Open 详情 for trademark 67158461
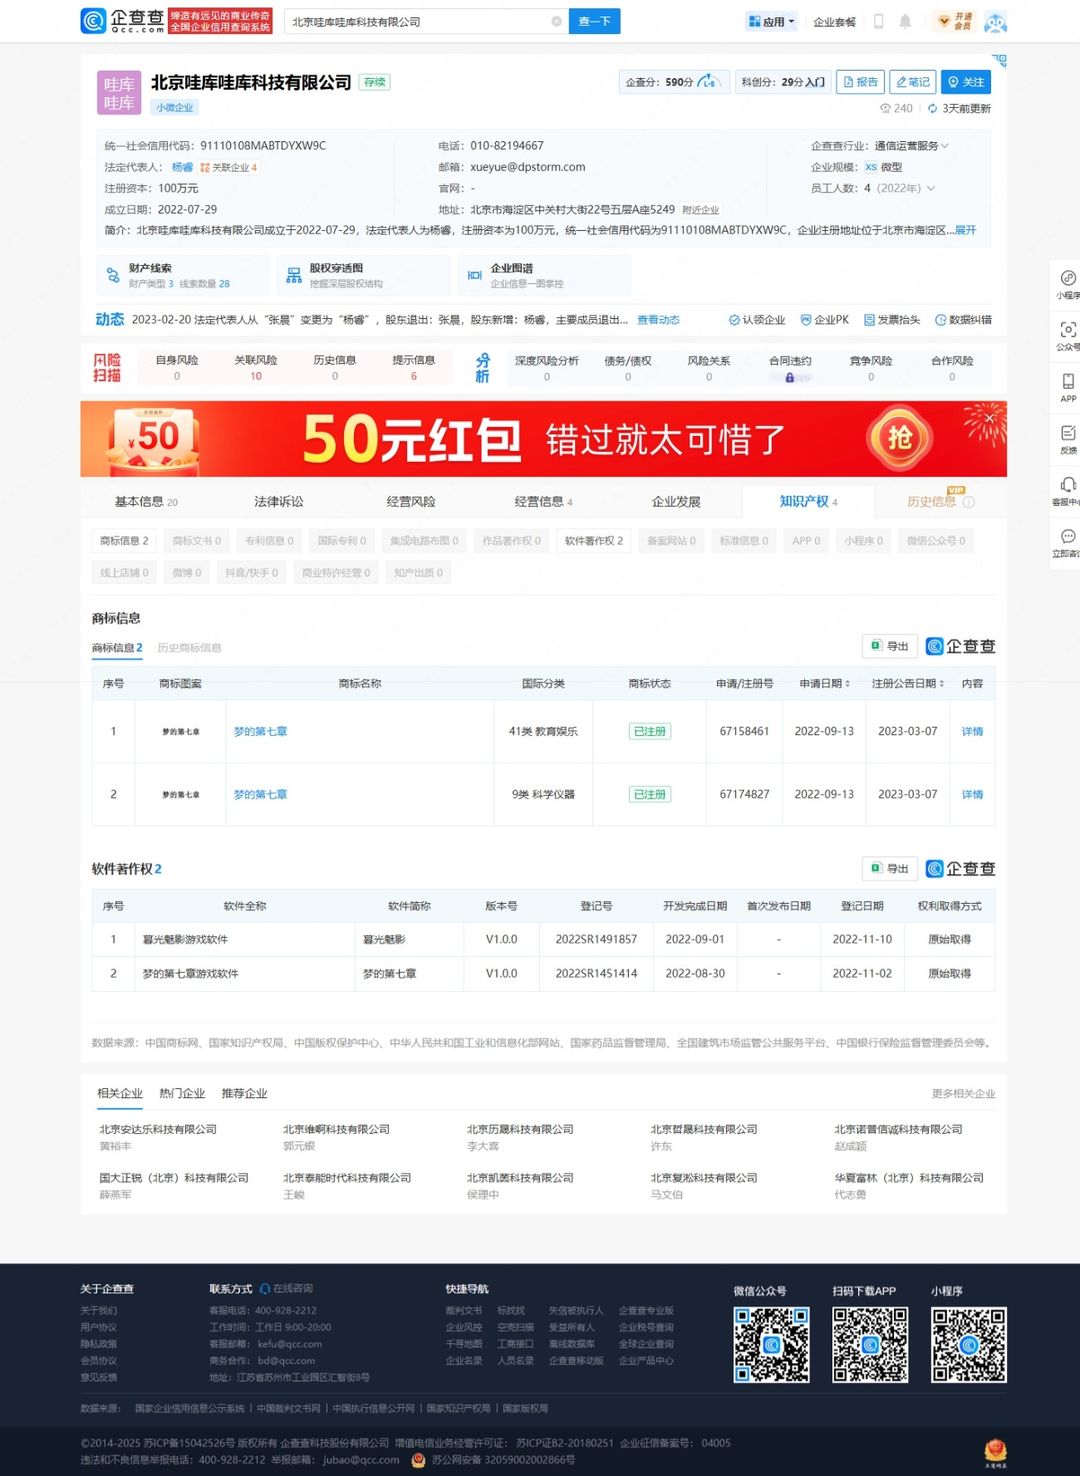Viewport: 1080px width, 1476px height. (x=972, y=731)
